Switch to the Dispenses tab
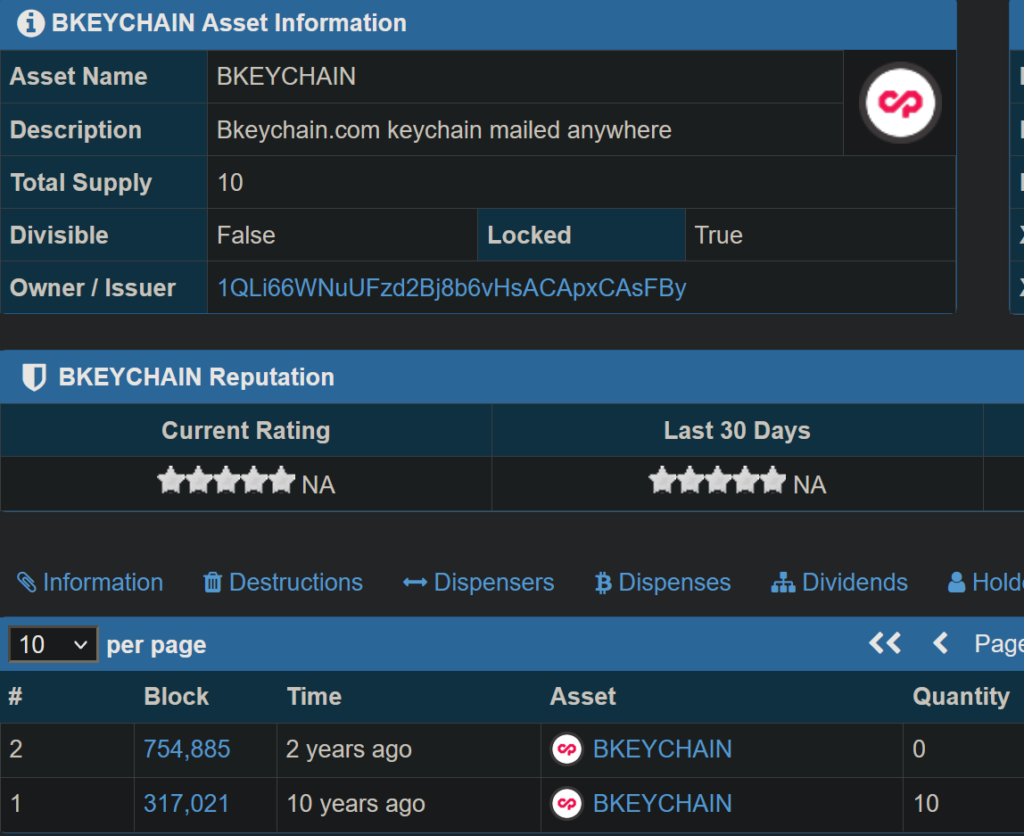 [x=663, y=582]
